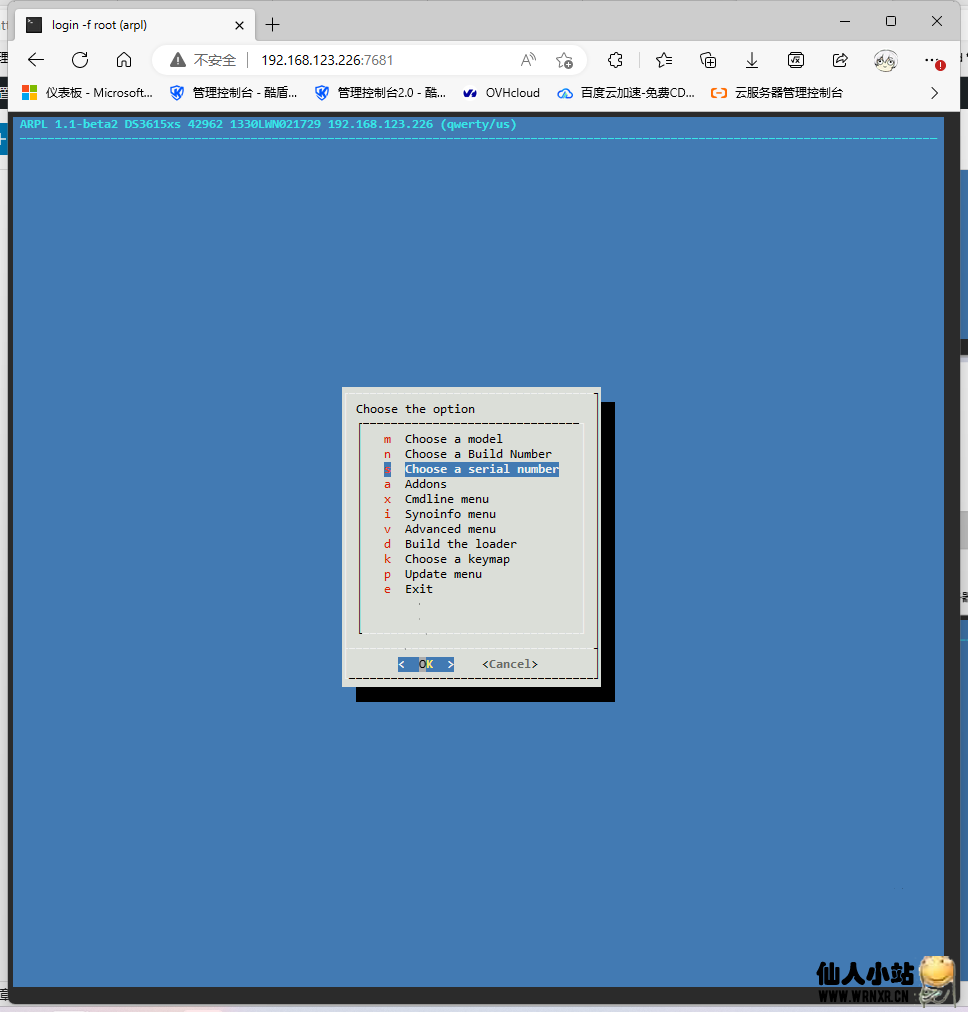Image resolution: width=968 pixels, height=1012 pixels.
Task: Select the 'Build the loader' menu option
Action: 460,544
